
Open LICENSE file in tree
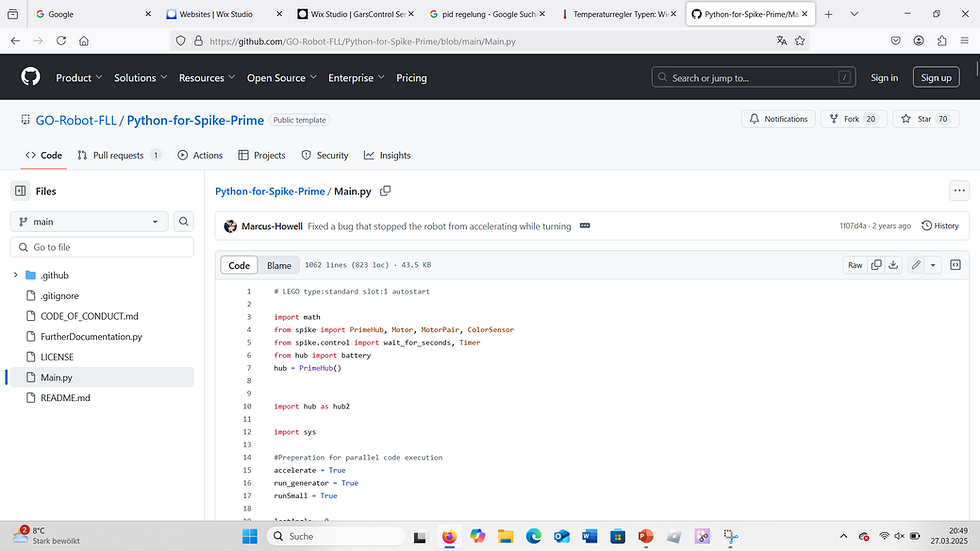coord(57,357)
